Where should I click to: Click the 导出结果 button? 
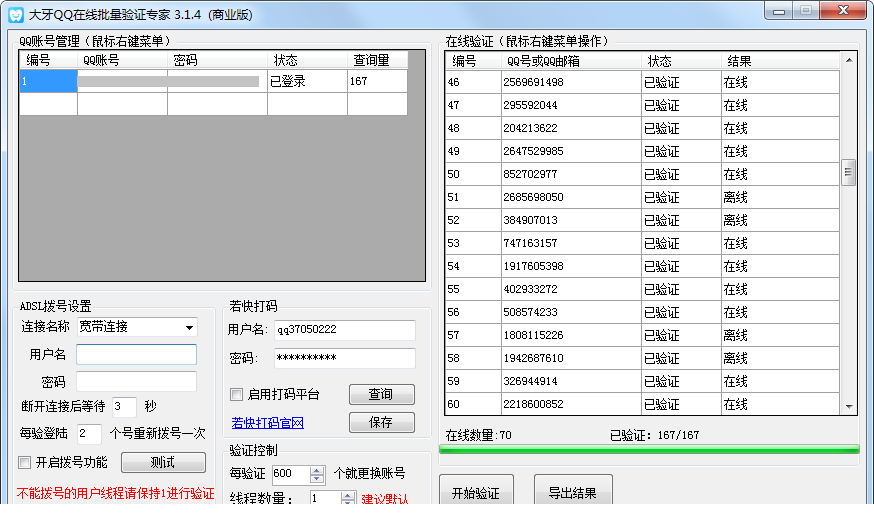(573, 492)
